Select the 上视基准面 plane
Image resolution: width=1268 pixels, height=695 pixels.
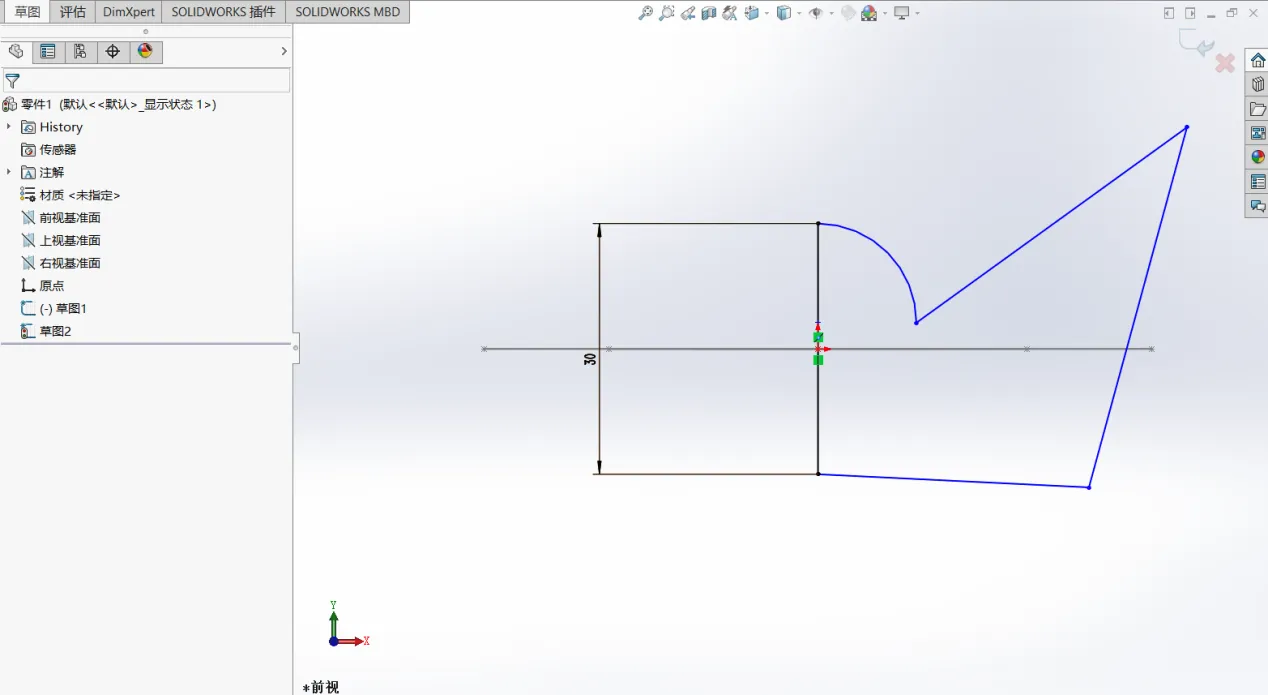60,241
